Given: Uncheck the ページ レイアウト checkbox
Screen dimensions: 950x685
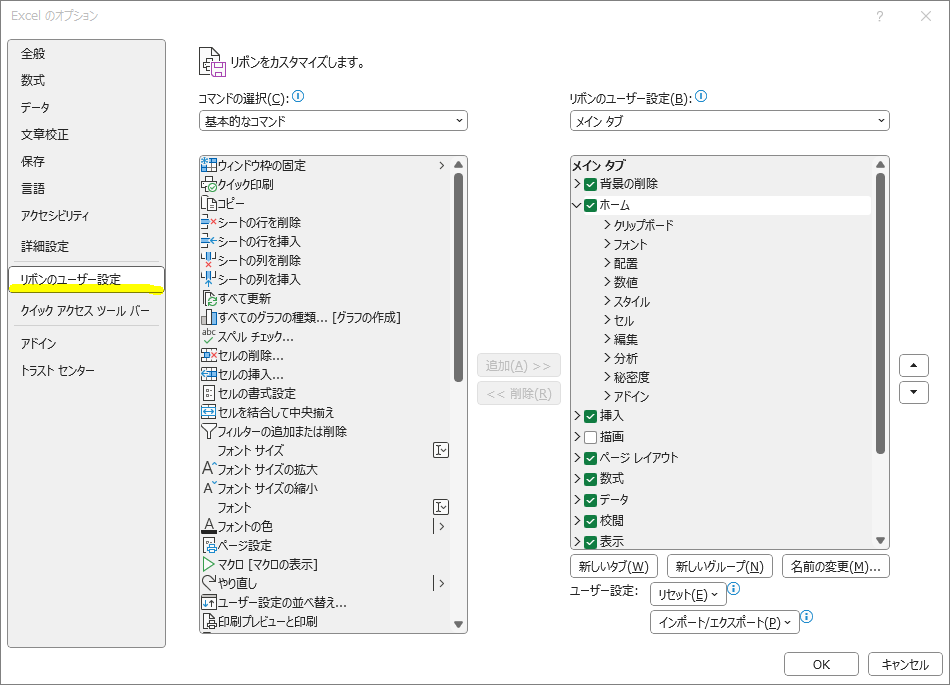Looking at the screenshot, I should coord(591,458).
